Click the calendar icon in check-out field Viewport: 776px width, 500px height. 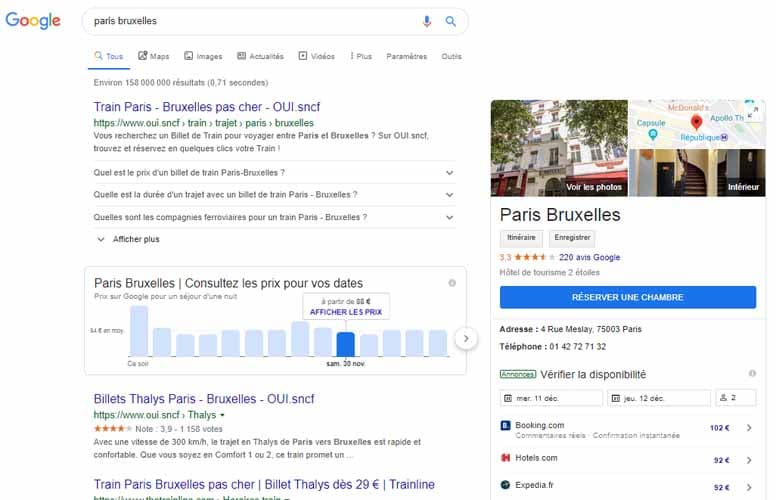pos(616,398)
